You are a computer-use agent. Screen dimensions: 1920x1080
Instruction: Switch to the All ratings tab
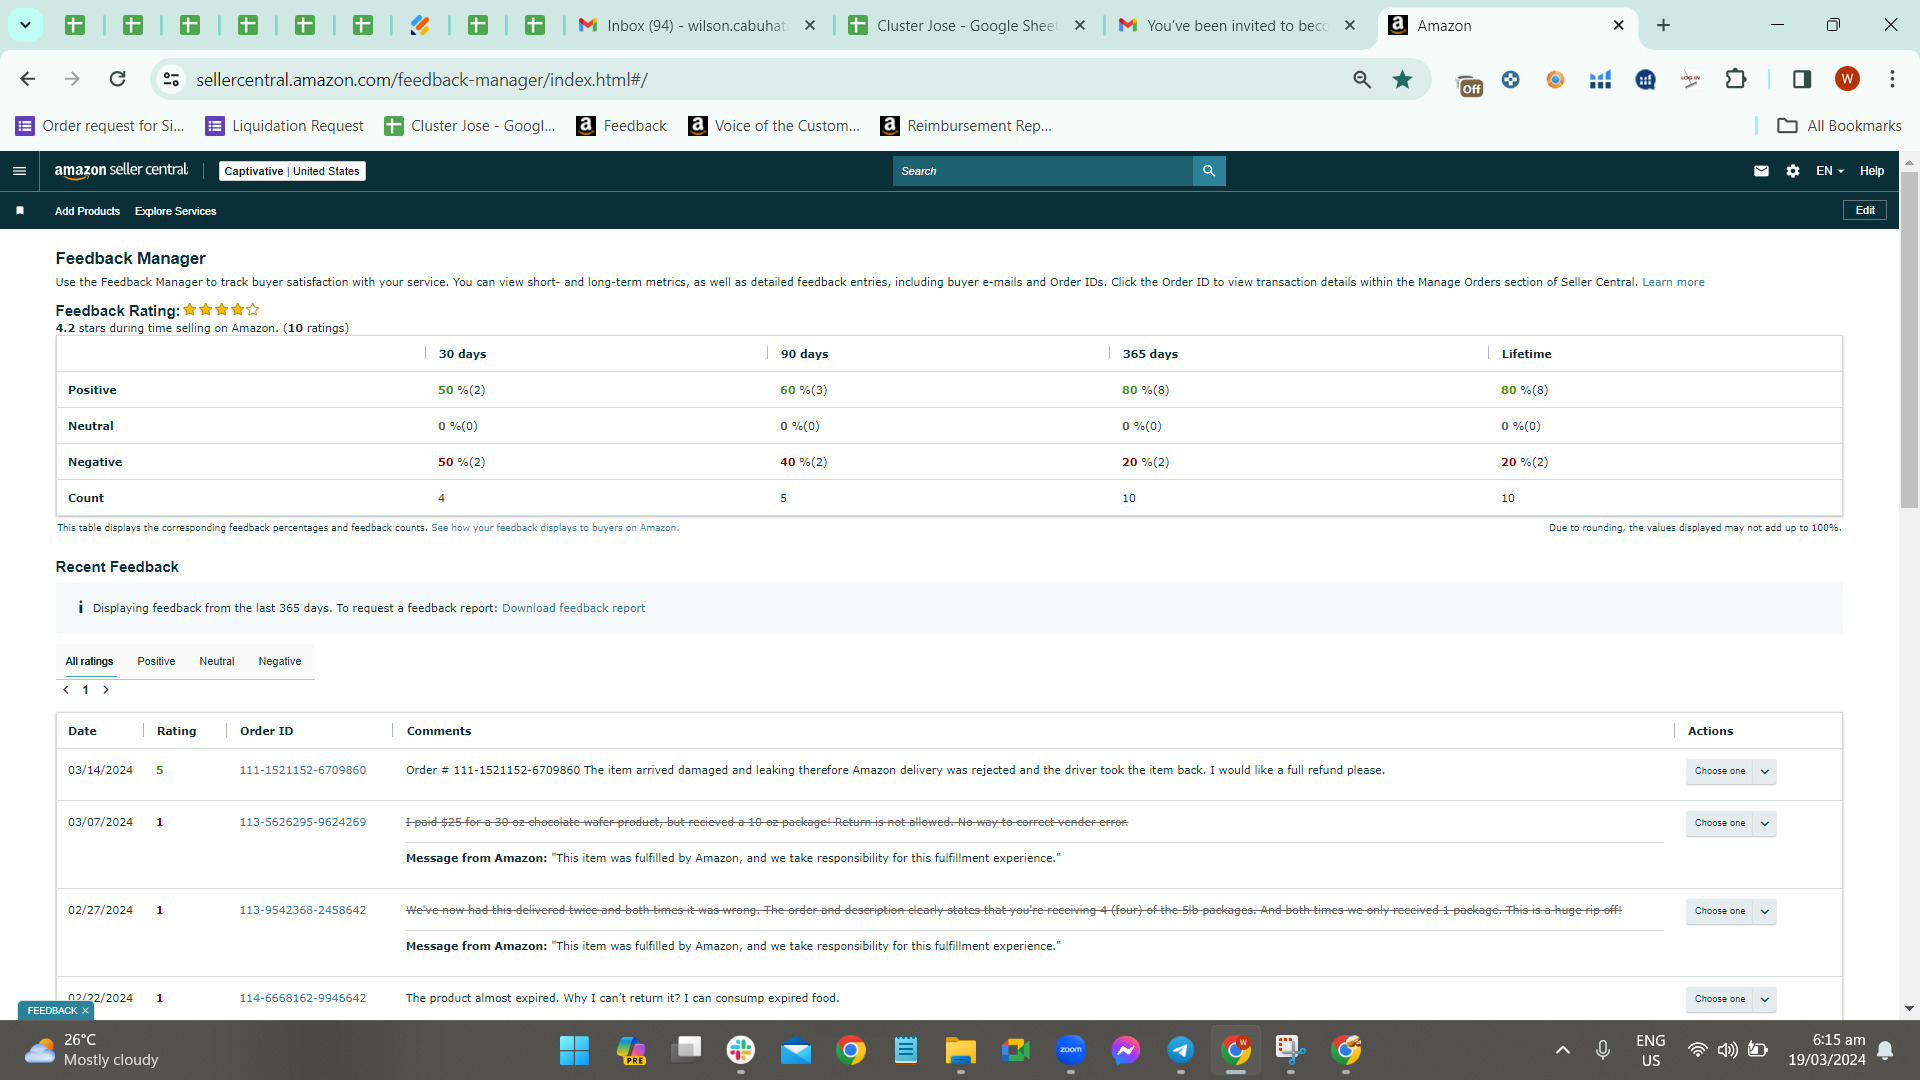(x=90, y=661)
